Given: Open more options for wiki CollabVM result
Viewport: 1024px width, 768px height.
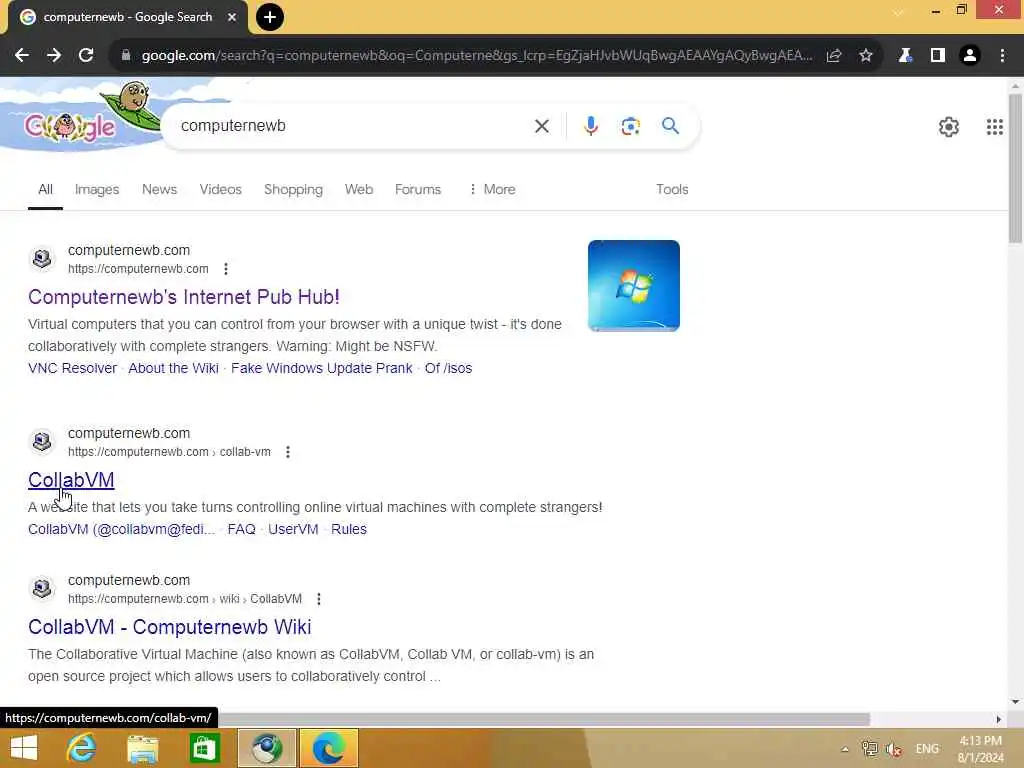Looking at the screenshot, I should tap(319, 599).
